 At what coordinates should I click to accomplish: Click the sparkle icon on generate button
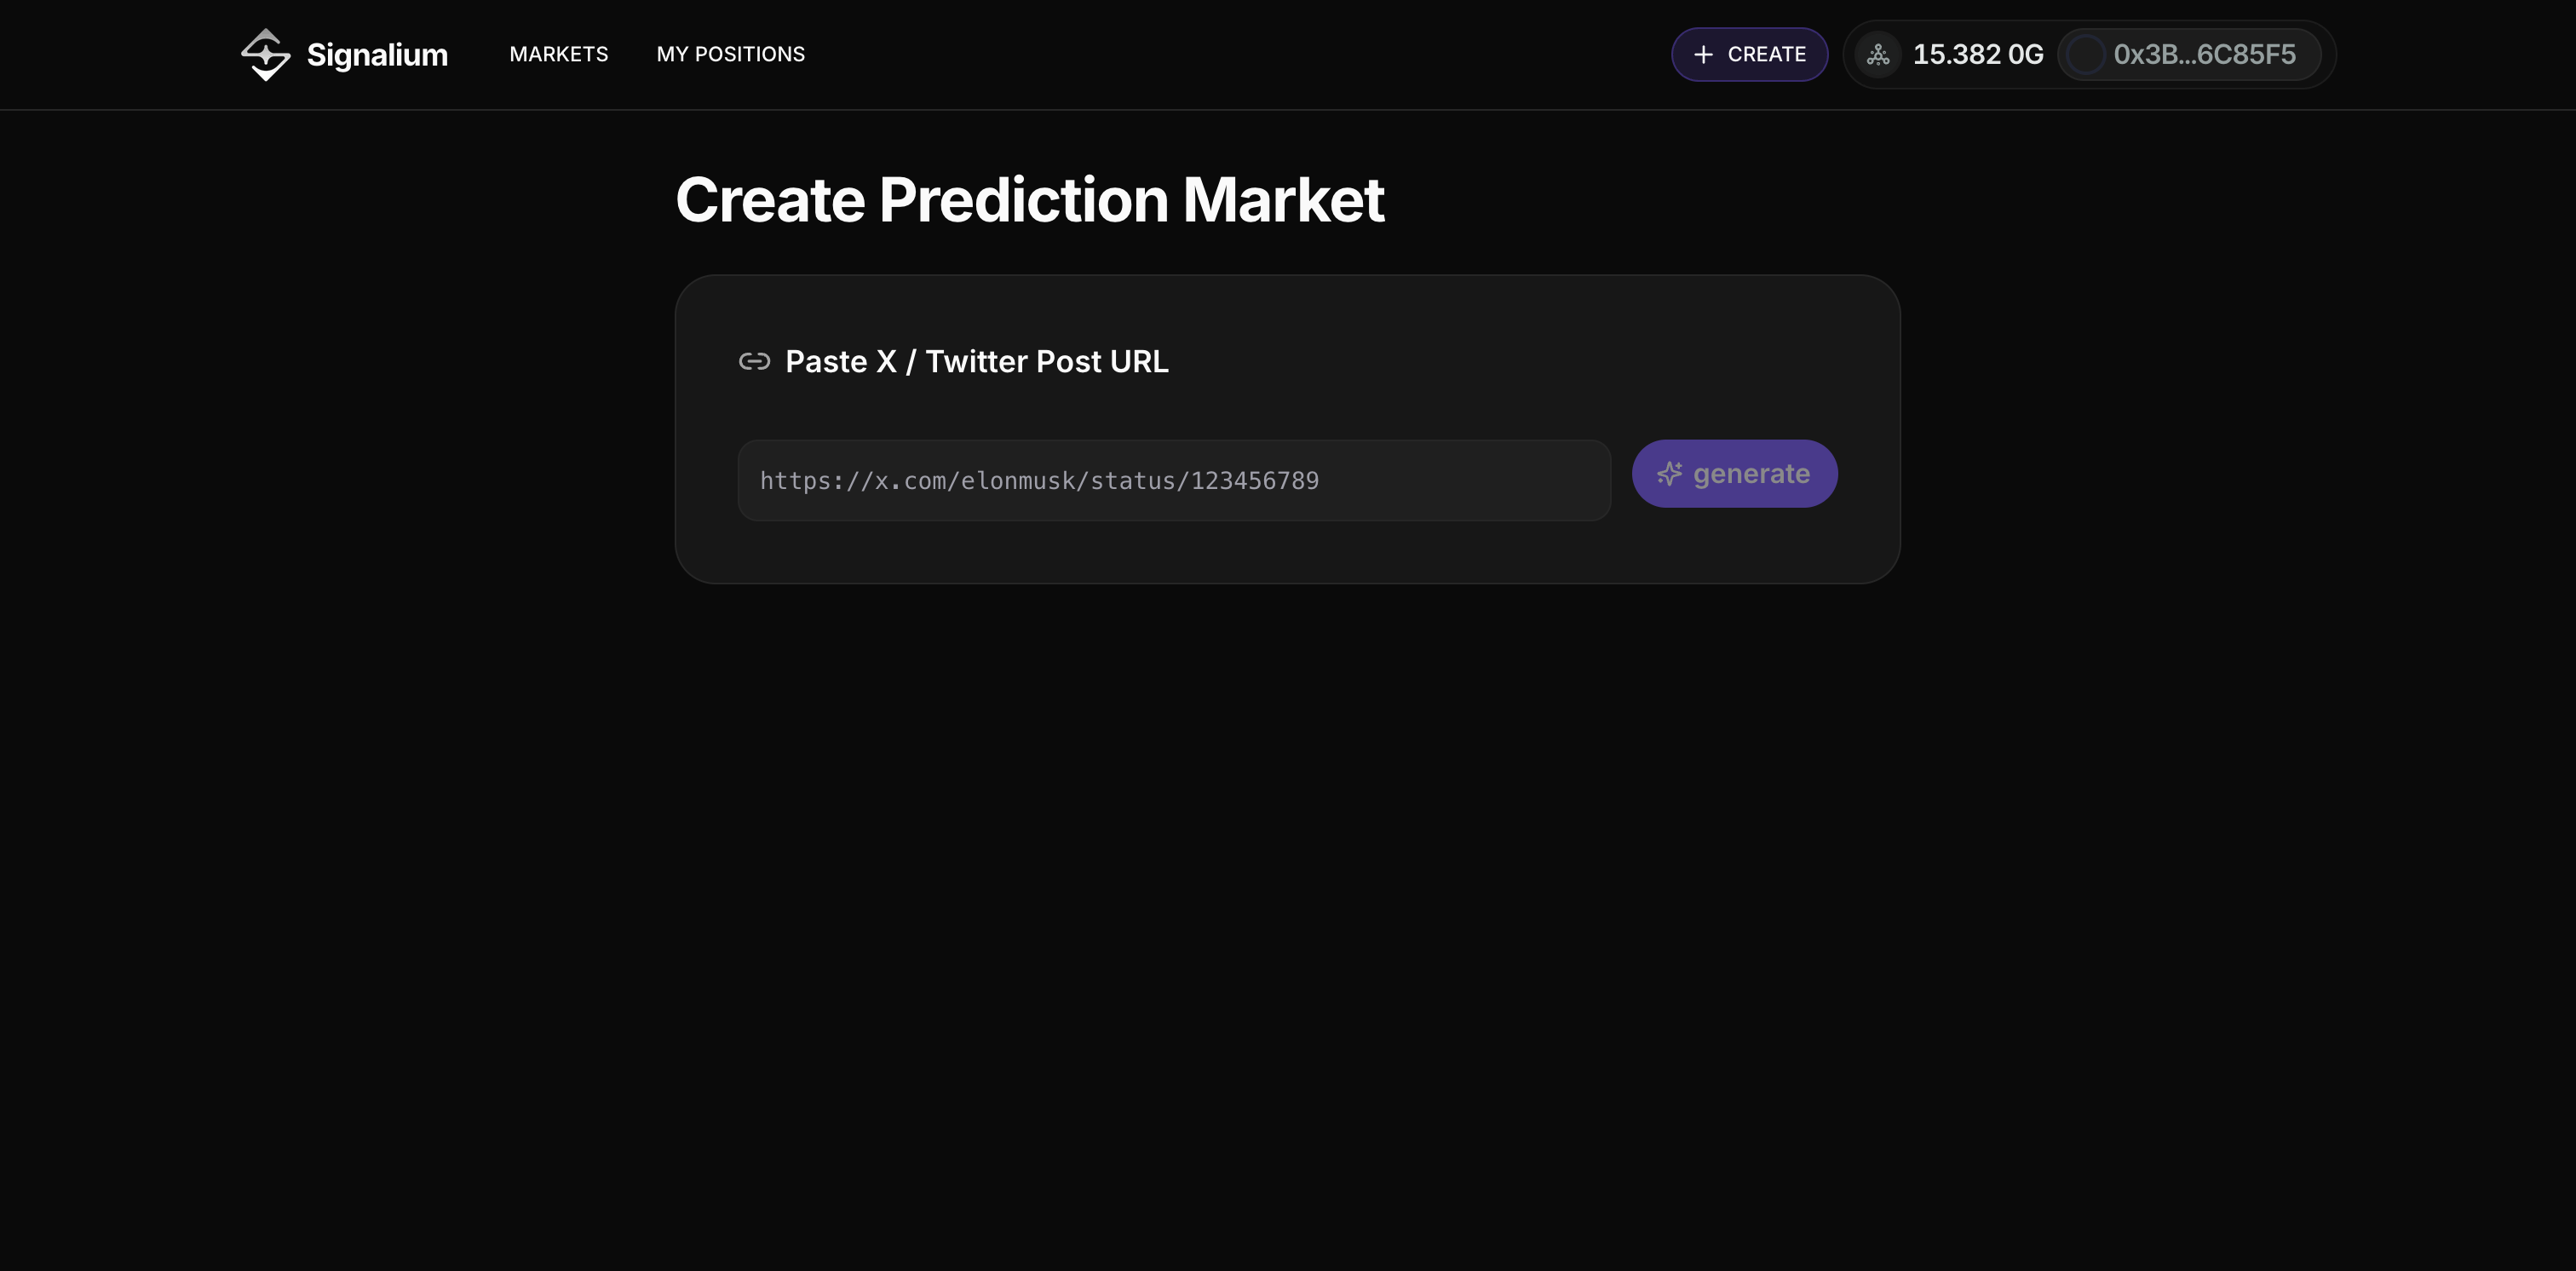coord(1669,474)
